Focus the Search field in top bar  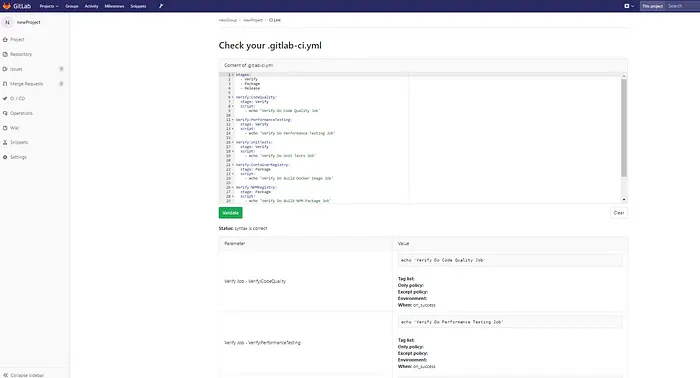(x=682, y=6)
